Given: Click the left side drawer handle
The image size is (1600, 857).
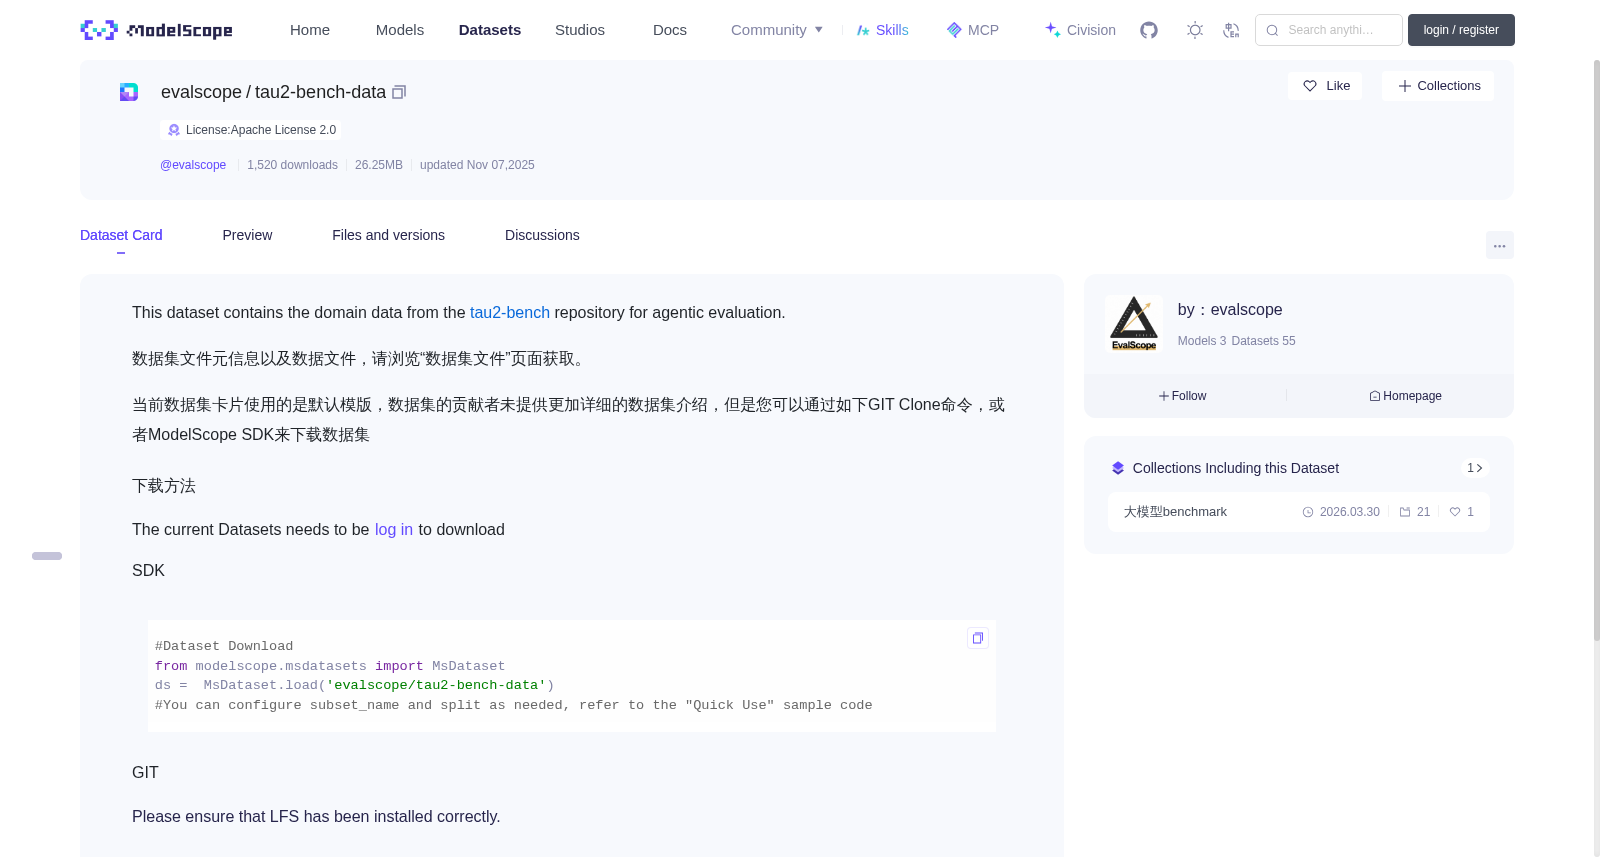Looking at the screenshot, I should 47,556.
